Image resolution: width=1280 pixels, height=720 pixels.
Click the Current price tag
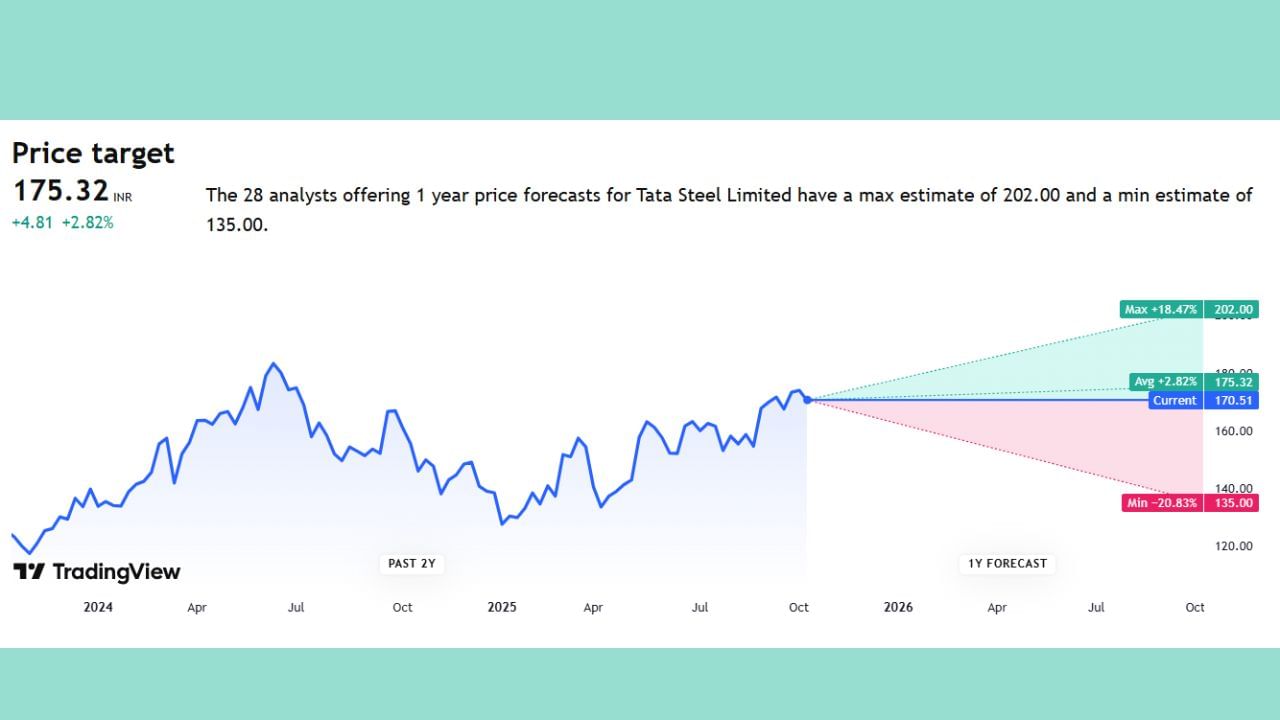tap(1174, 400)
